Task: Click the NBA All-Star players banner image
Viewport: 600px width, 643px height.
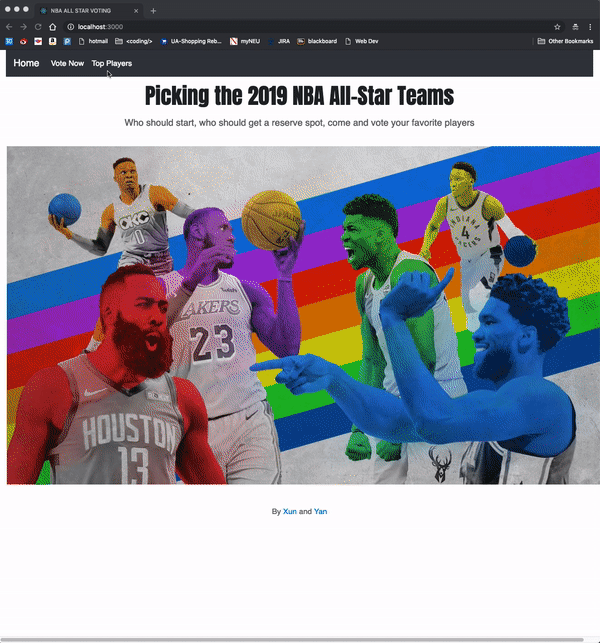Action: [x=303, y=315]
